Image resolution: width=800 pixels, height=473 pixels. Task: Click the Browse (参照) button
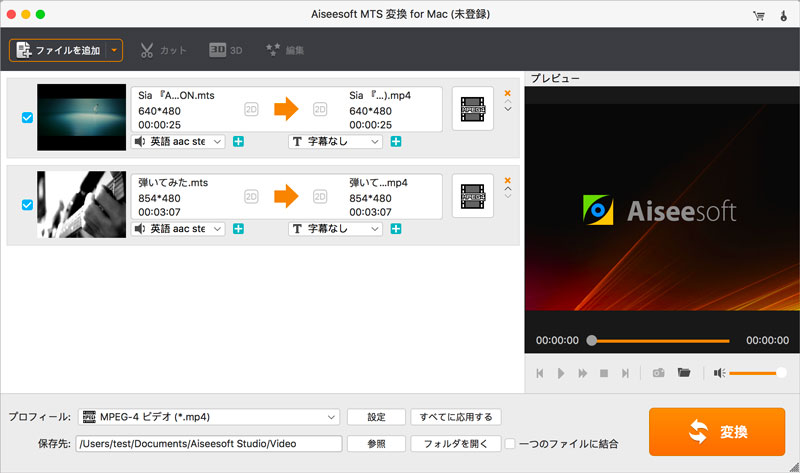tap(377, 443)
